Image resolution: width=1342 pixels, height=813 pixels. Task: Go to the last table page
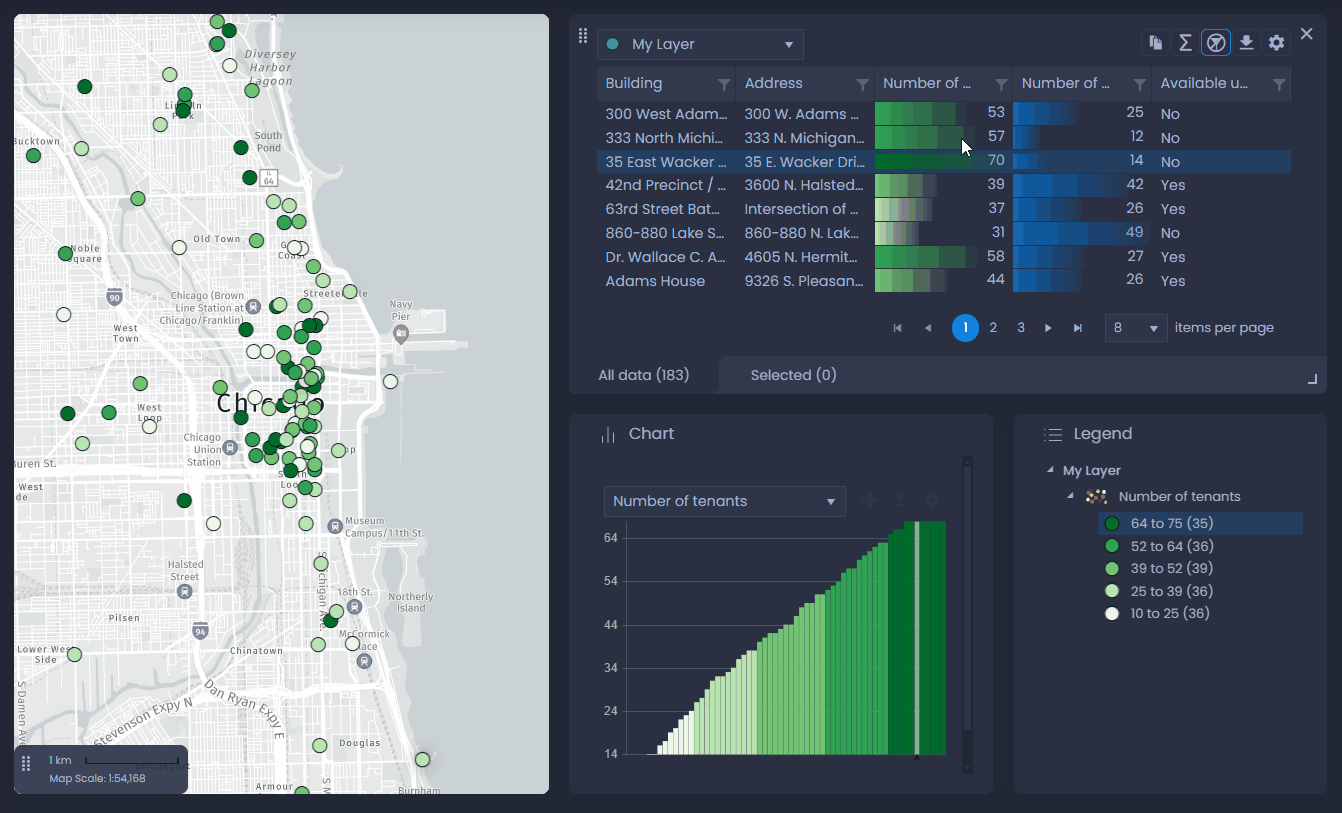point(1077,328)
